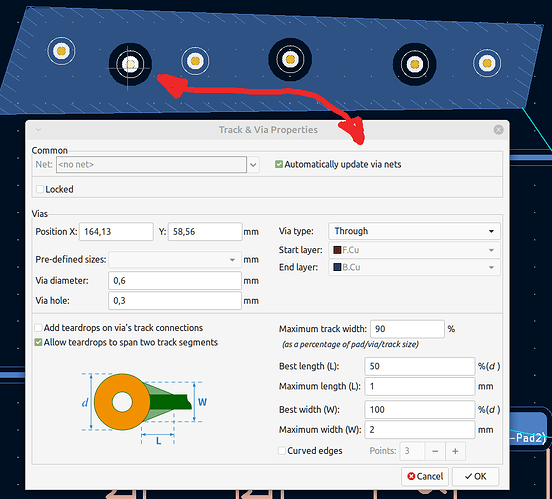Confirm with the OK button

475,476
